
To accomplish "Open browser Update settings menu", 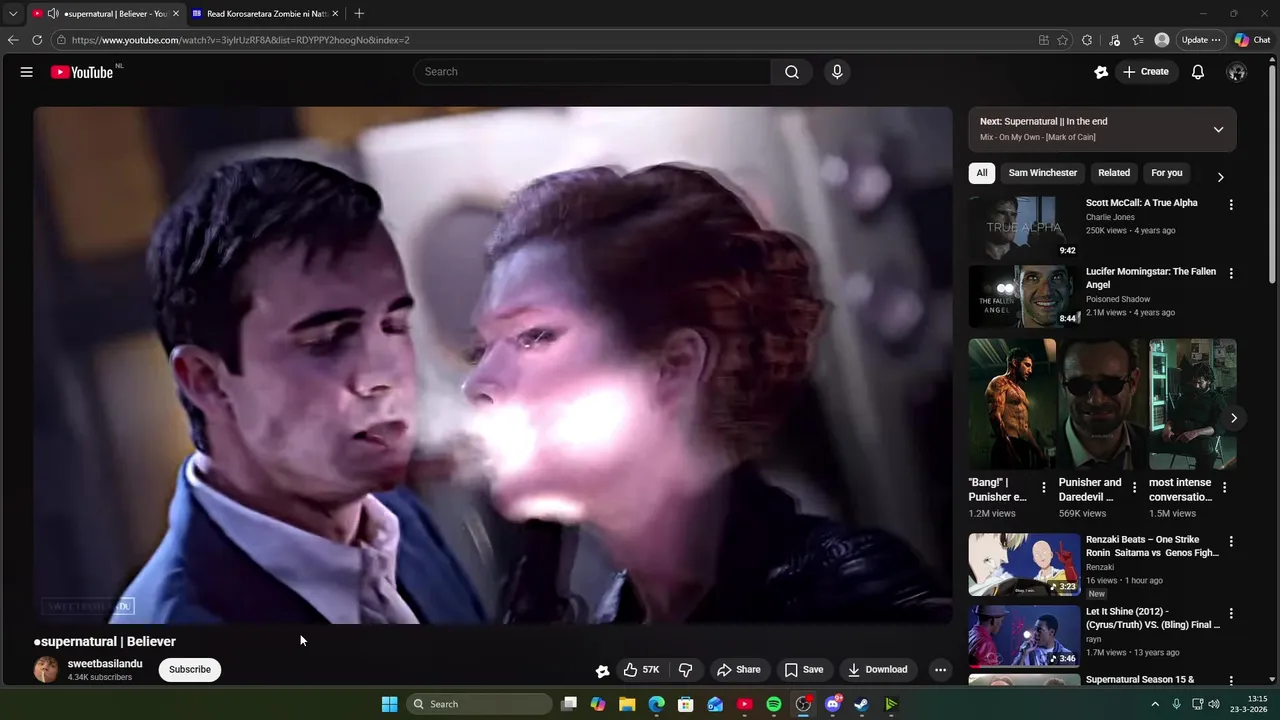I will click(1201, 40).
